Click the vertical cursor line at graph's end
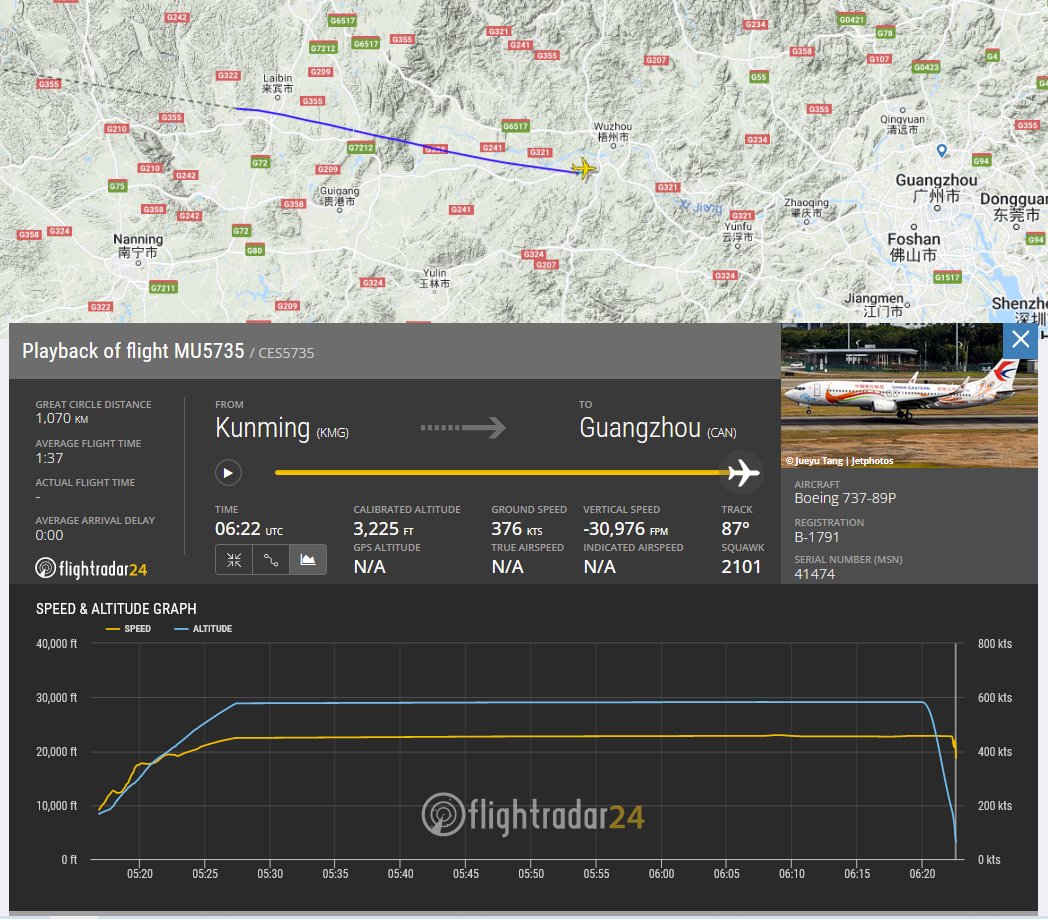This screenshot has height=919, width=1048. click(956, 750)
